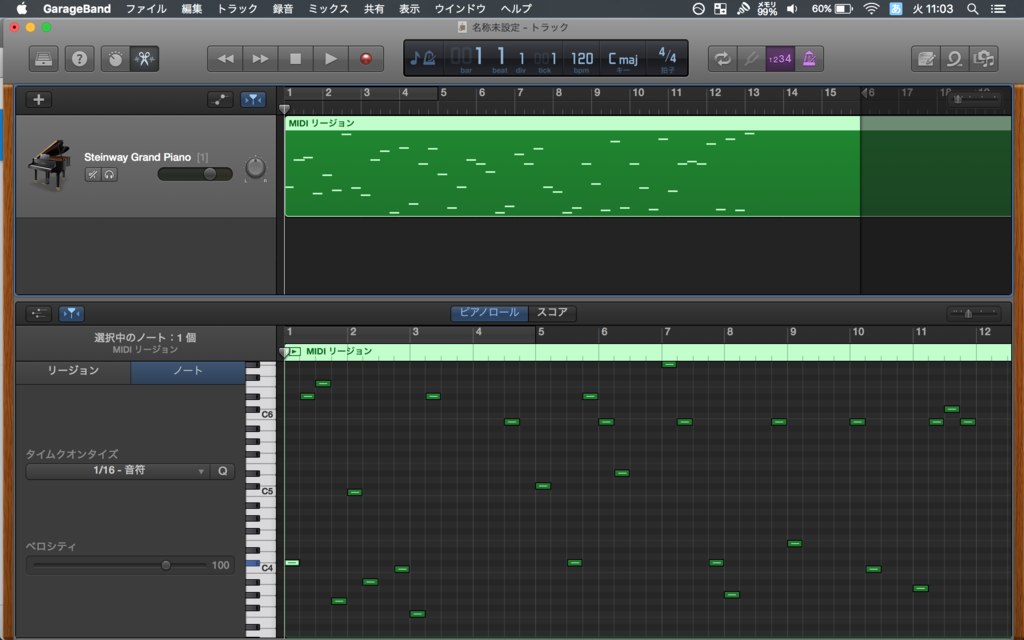The height and width of the screenshot is (640, 1024).
Task: Switch to the Score tab
Action: 552,312
